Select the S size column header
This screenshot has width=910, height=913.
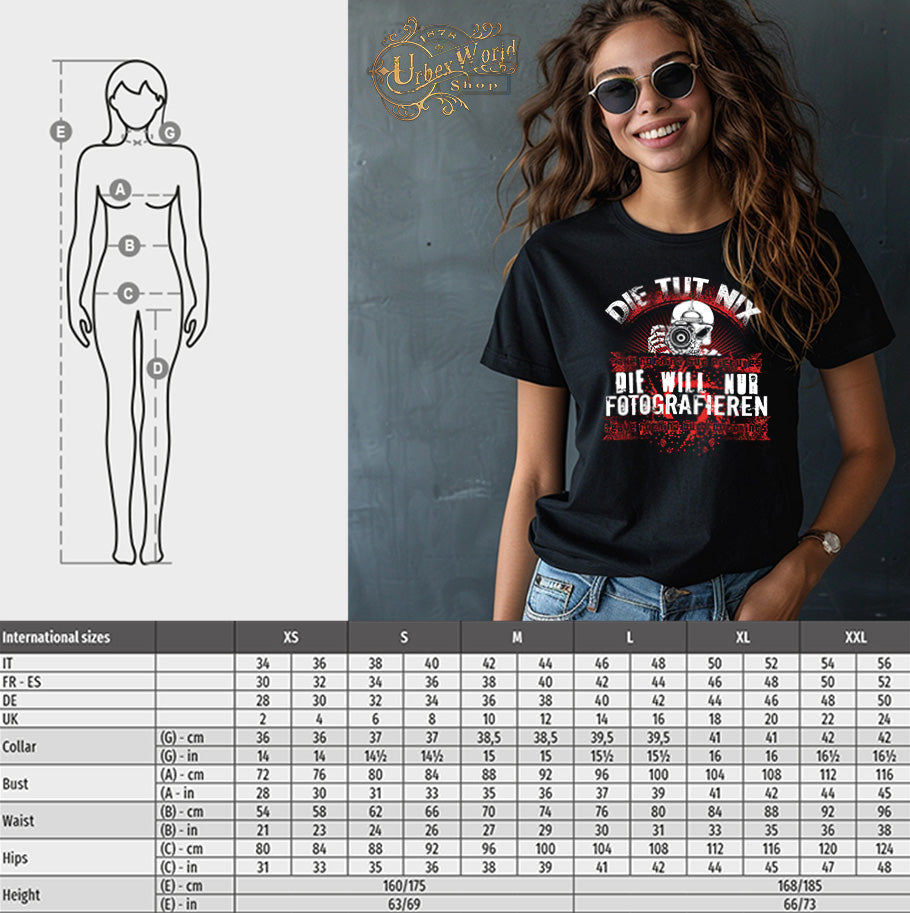404,637
